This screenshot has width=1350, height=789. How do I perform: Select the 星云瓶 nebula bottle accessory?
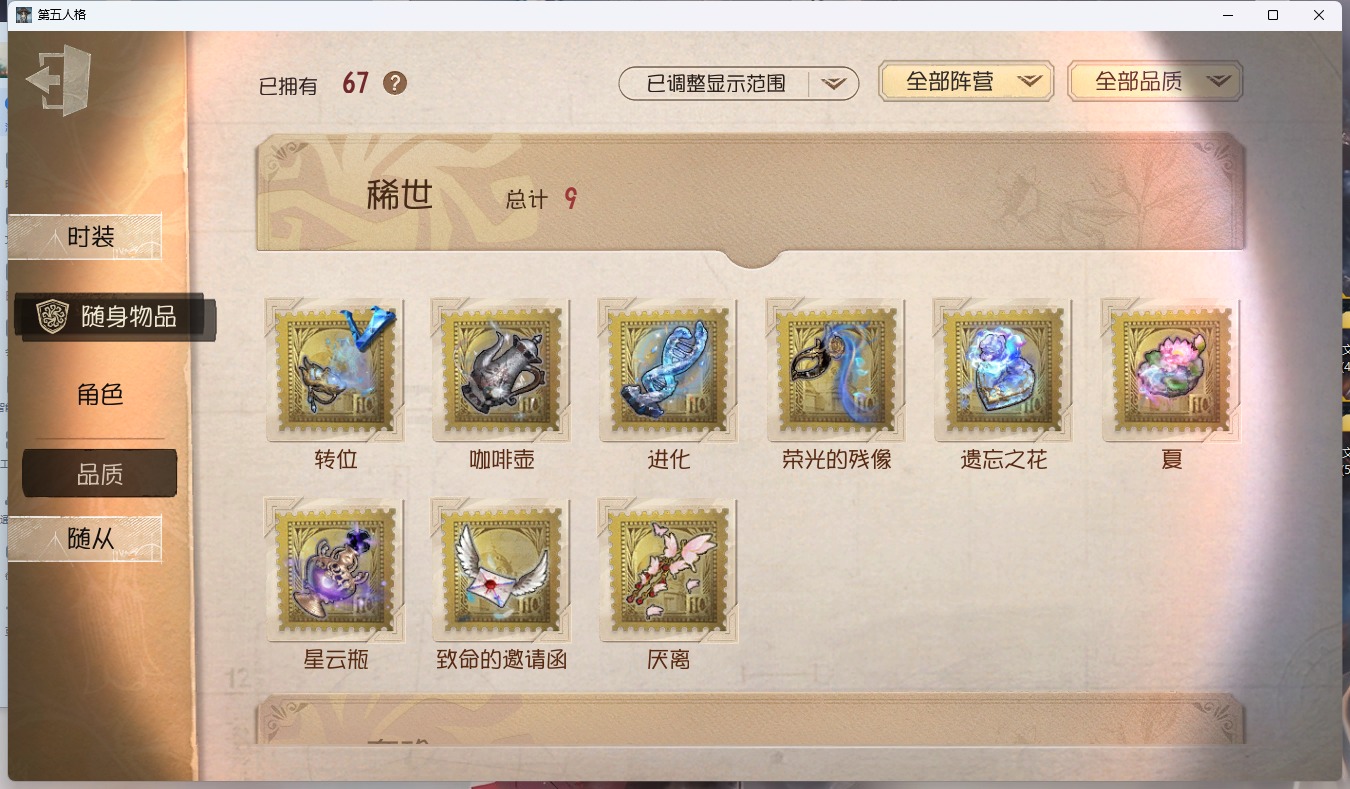335,570
